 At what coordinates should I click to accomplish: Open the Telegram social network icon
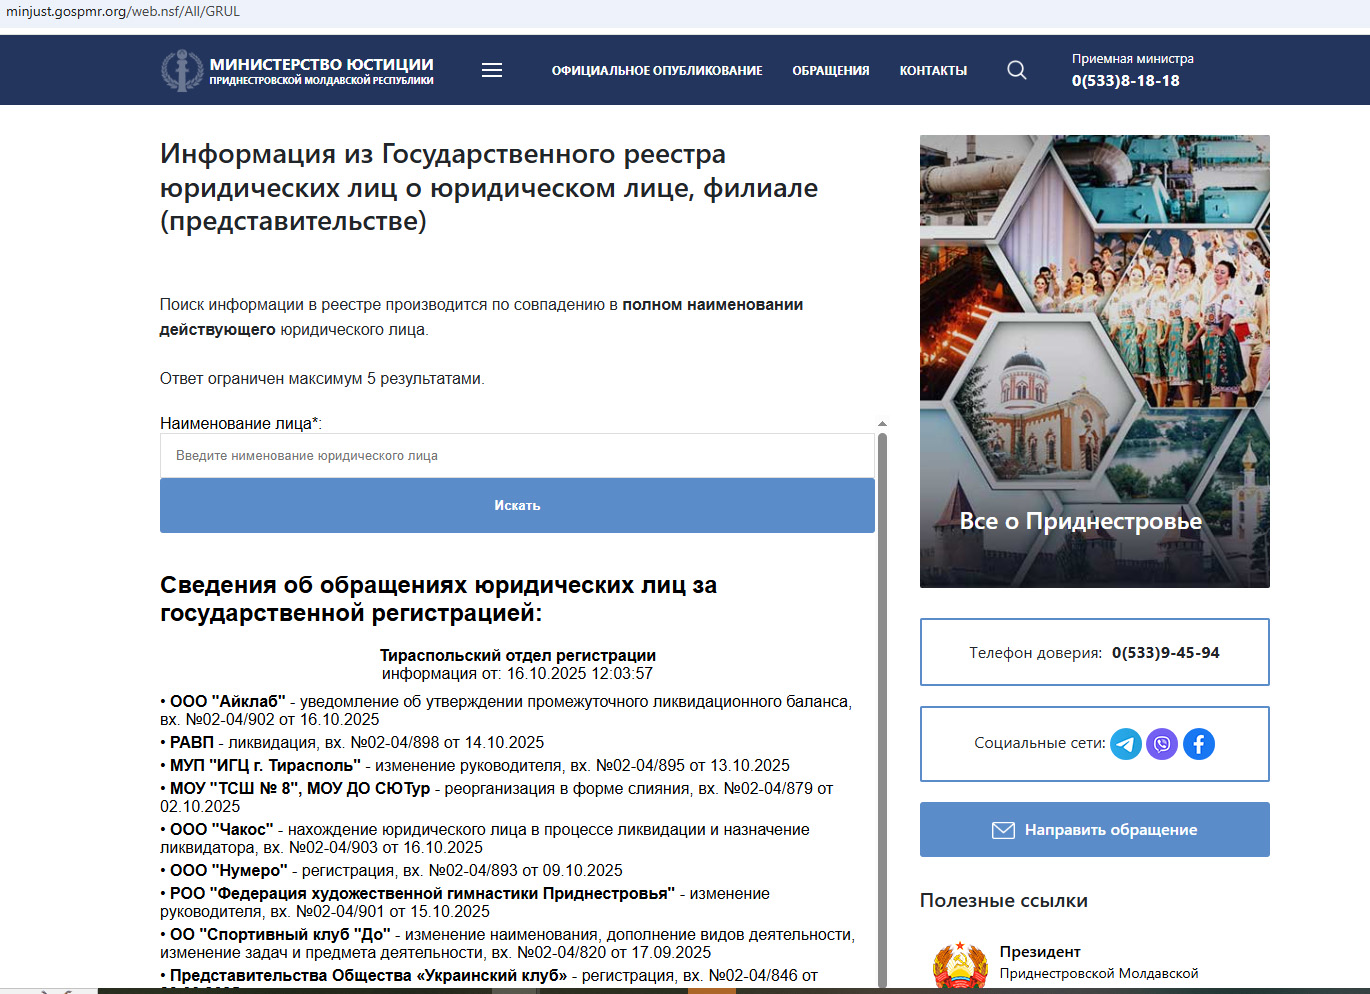click(x=1126, y=744)
